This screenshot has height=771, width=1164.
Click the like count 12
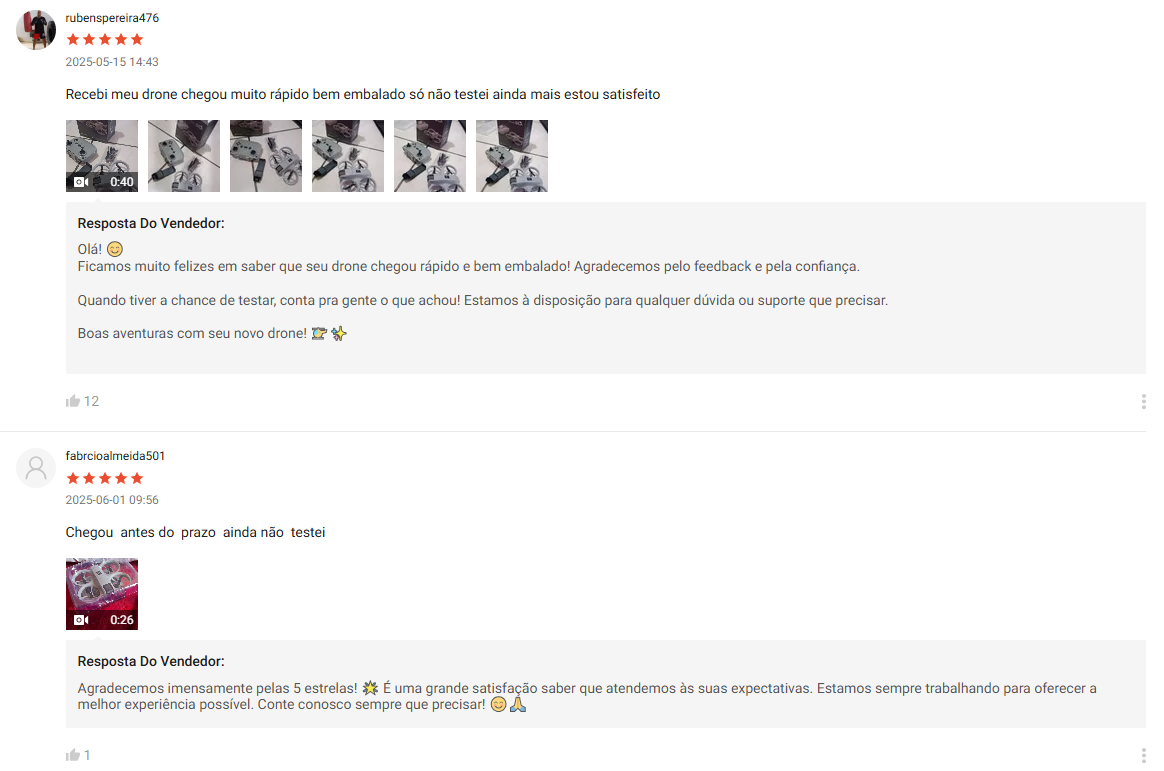tap(91, 401)
